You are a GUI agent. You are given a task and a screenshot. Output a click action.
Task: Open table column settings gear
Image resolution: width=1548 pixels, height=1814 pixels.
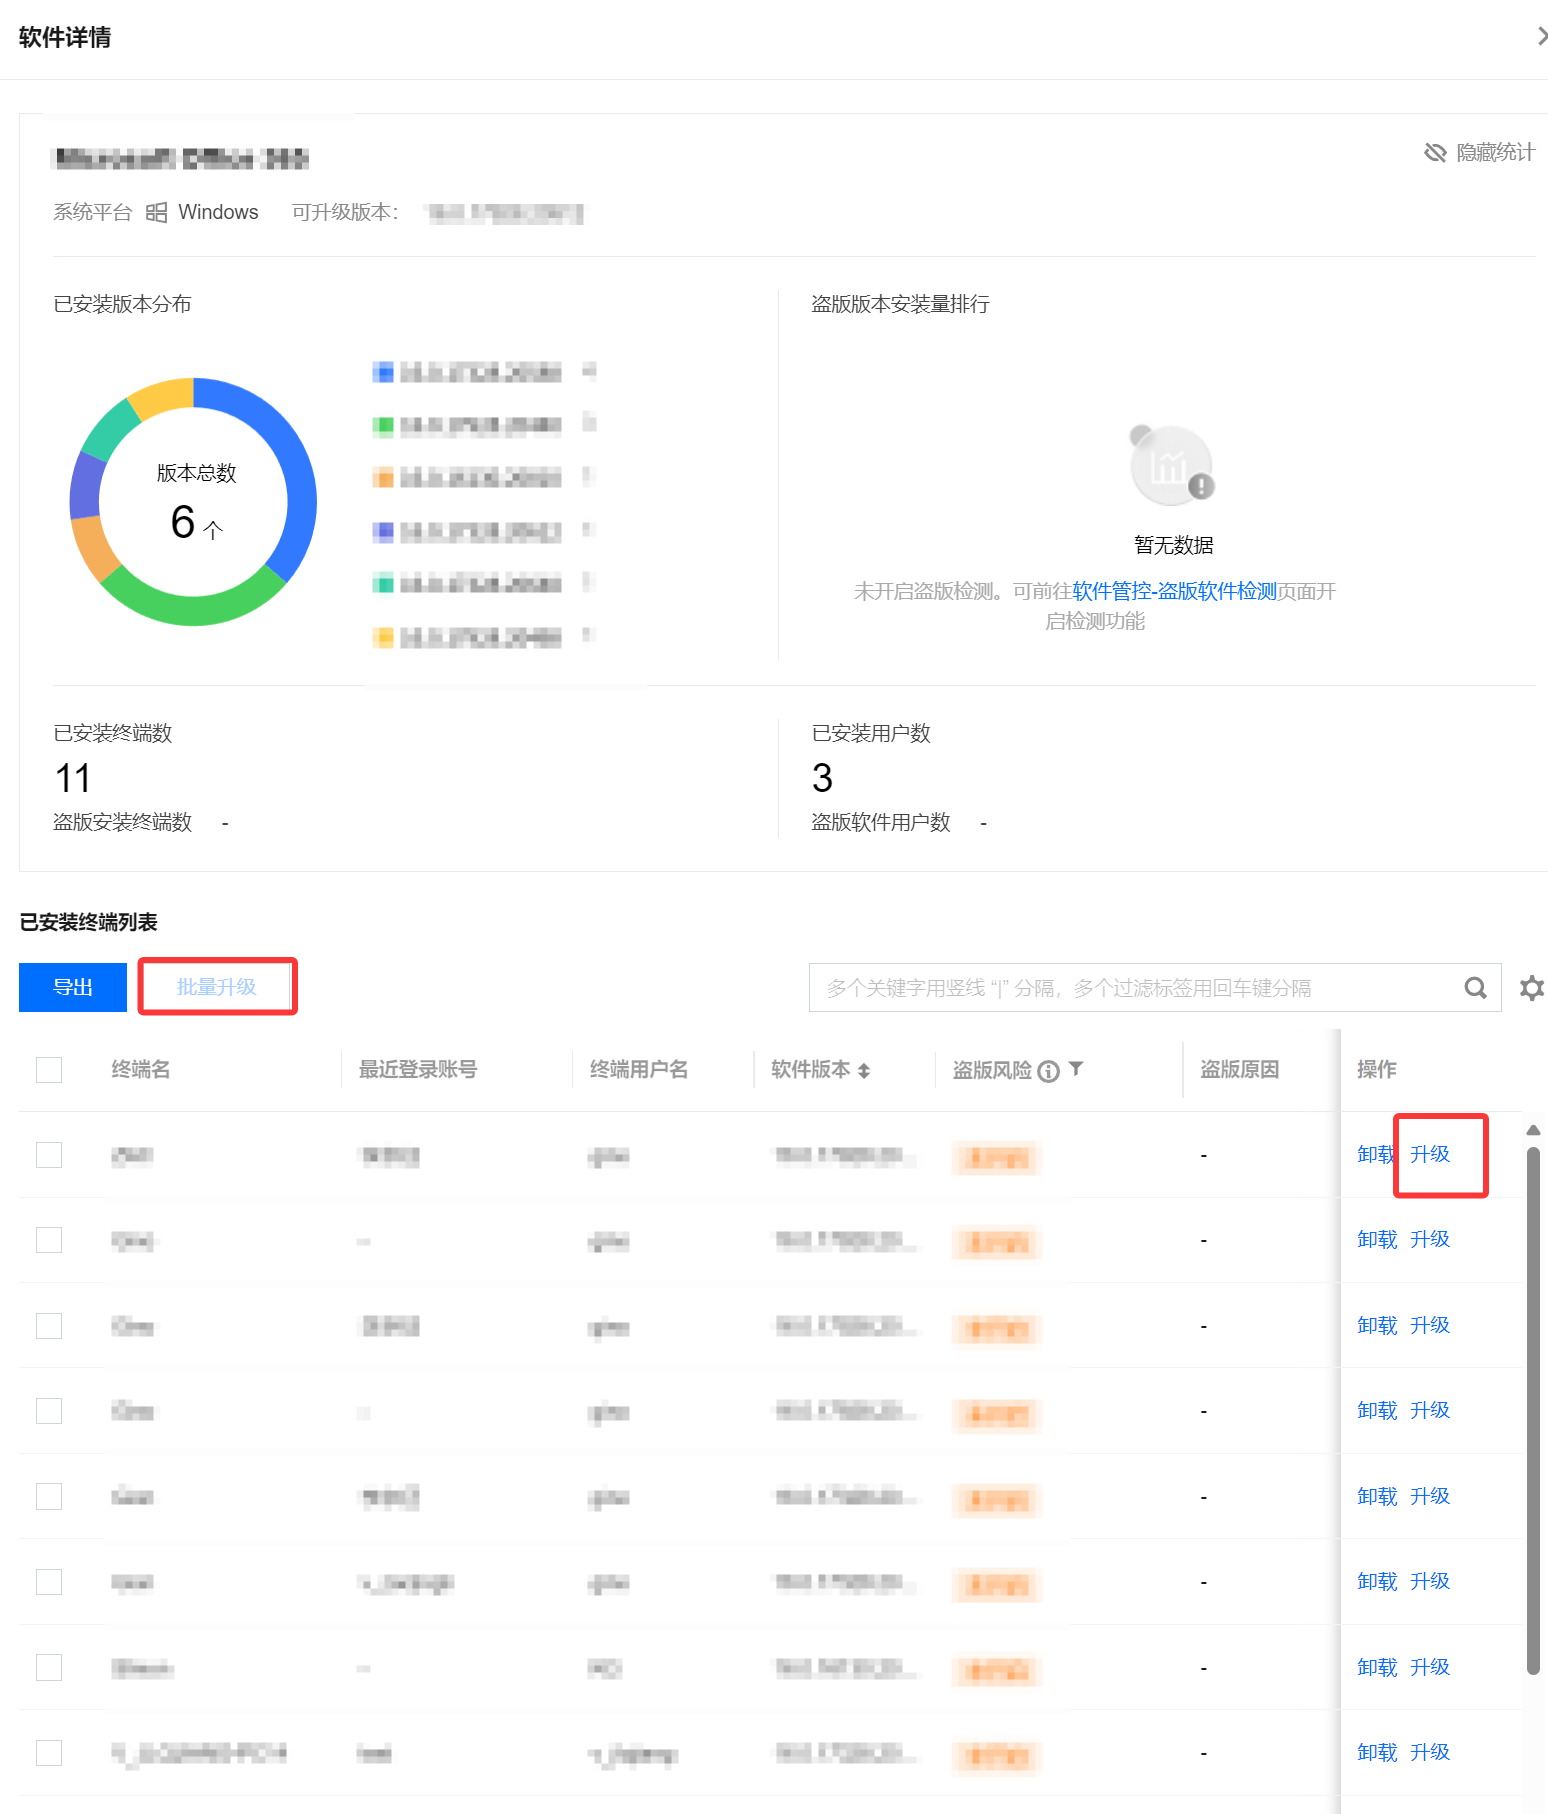pyautogui.click(x=1531, y=988)
